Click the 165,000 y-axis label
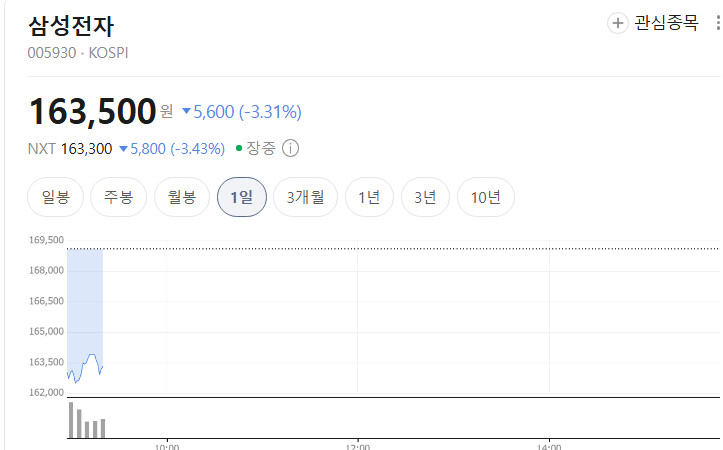The image size is (723, 450). [46, 332]
